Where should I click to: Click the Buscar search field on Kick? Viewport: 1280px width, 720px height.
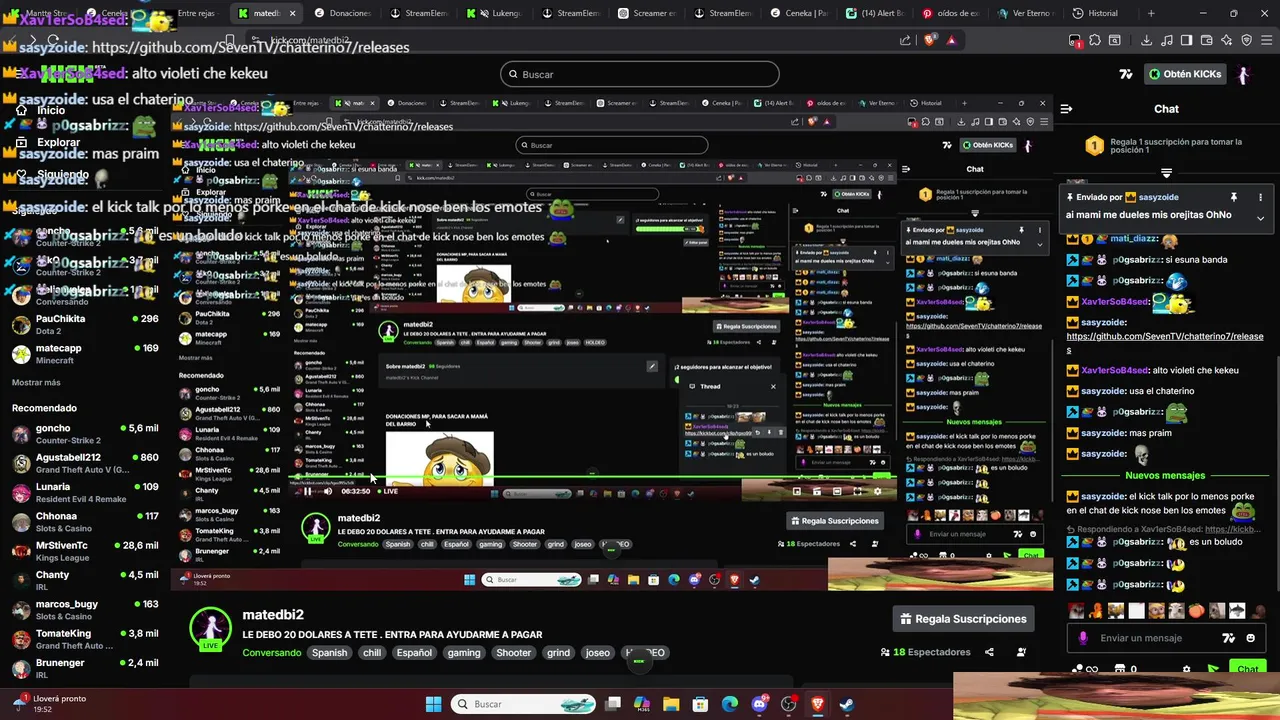(640, 74)
